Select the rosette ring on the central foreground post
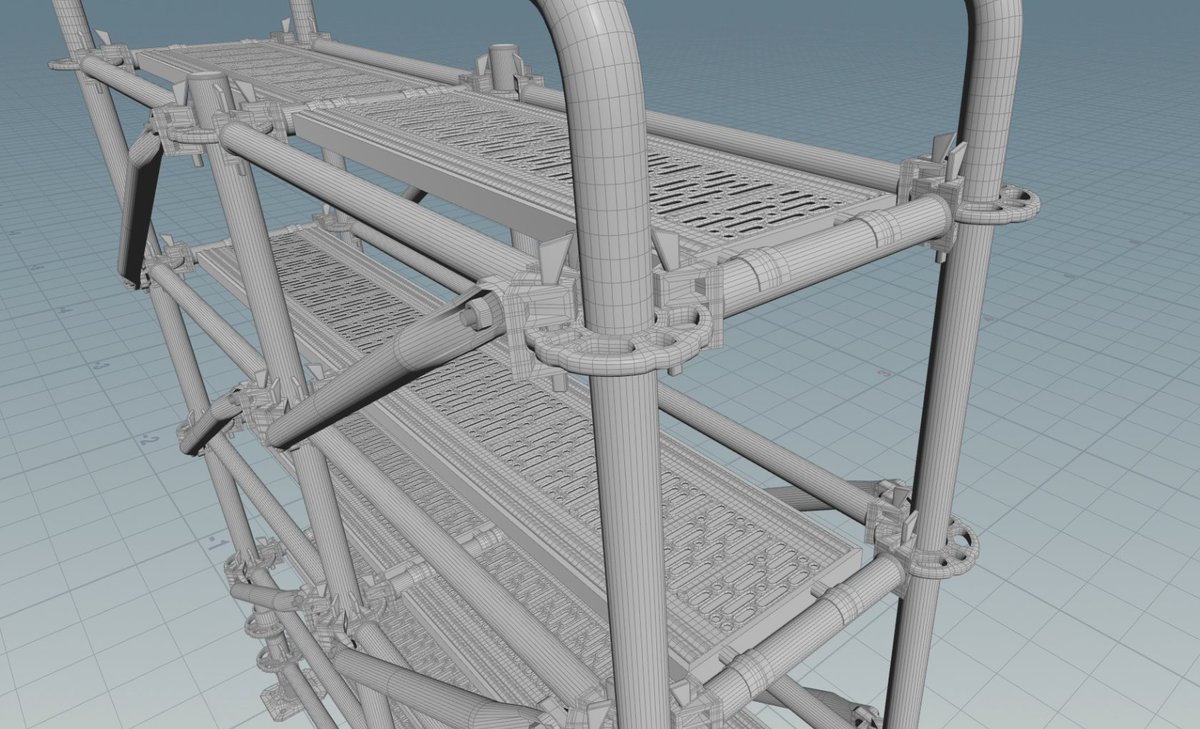The height and width of the screenshot is (729, 1200). [x=620, y=342]
